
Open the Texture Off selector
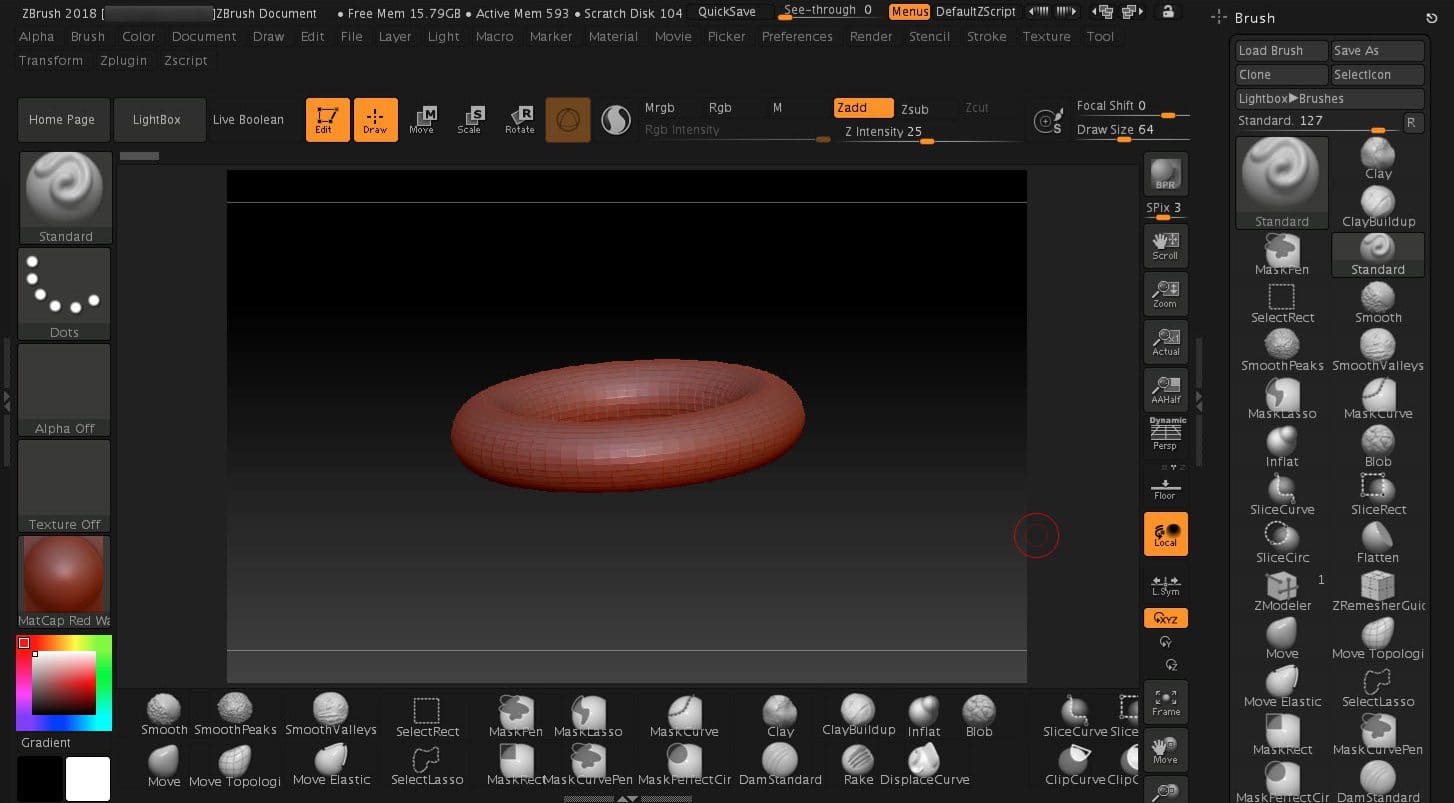click(x=65, y=485)
